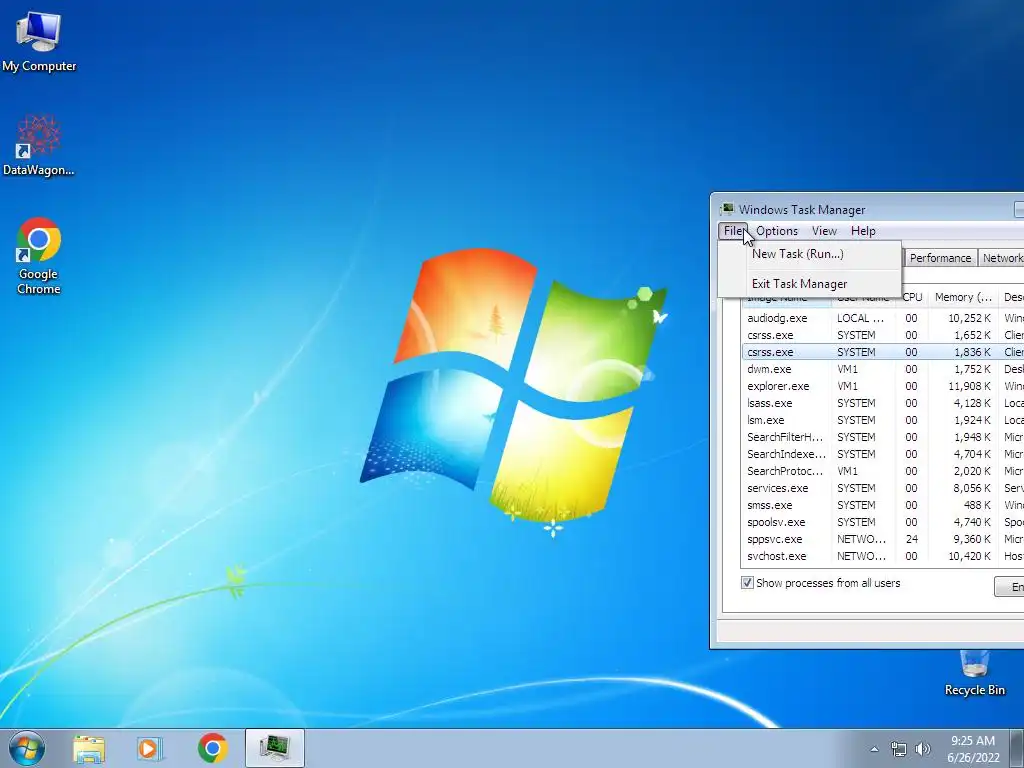Select the Google Chrome desktop shortcut
Screen dimensions: 1024x768
(x=39, y=255)
